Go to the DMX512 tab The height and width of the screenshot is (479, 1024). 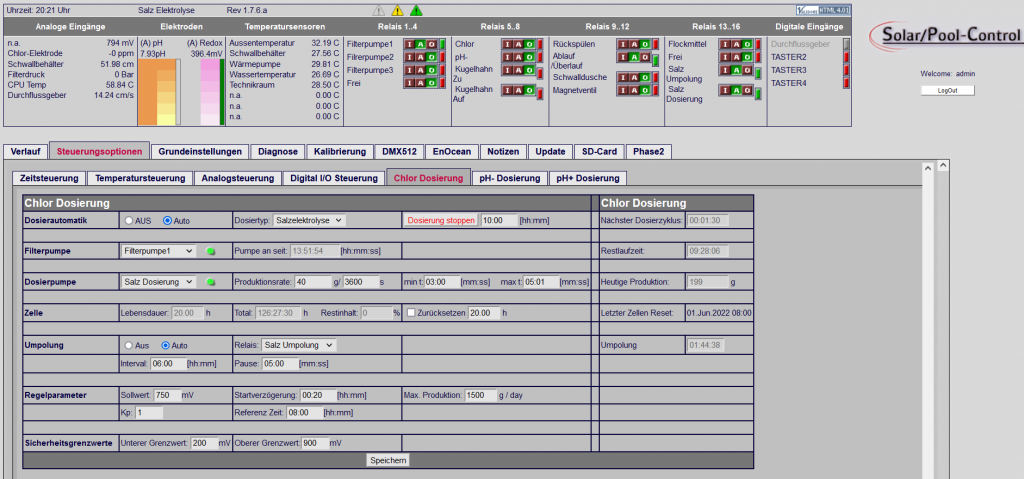coord(400,152)
